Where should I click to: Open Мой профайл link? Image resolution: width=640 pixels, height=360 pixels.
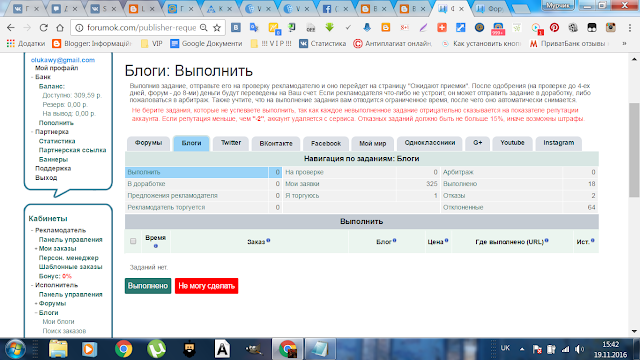(x=56, y=68)
